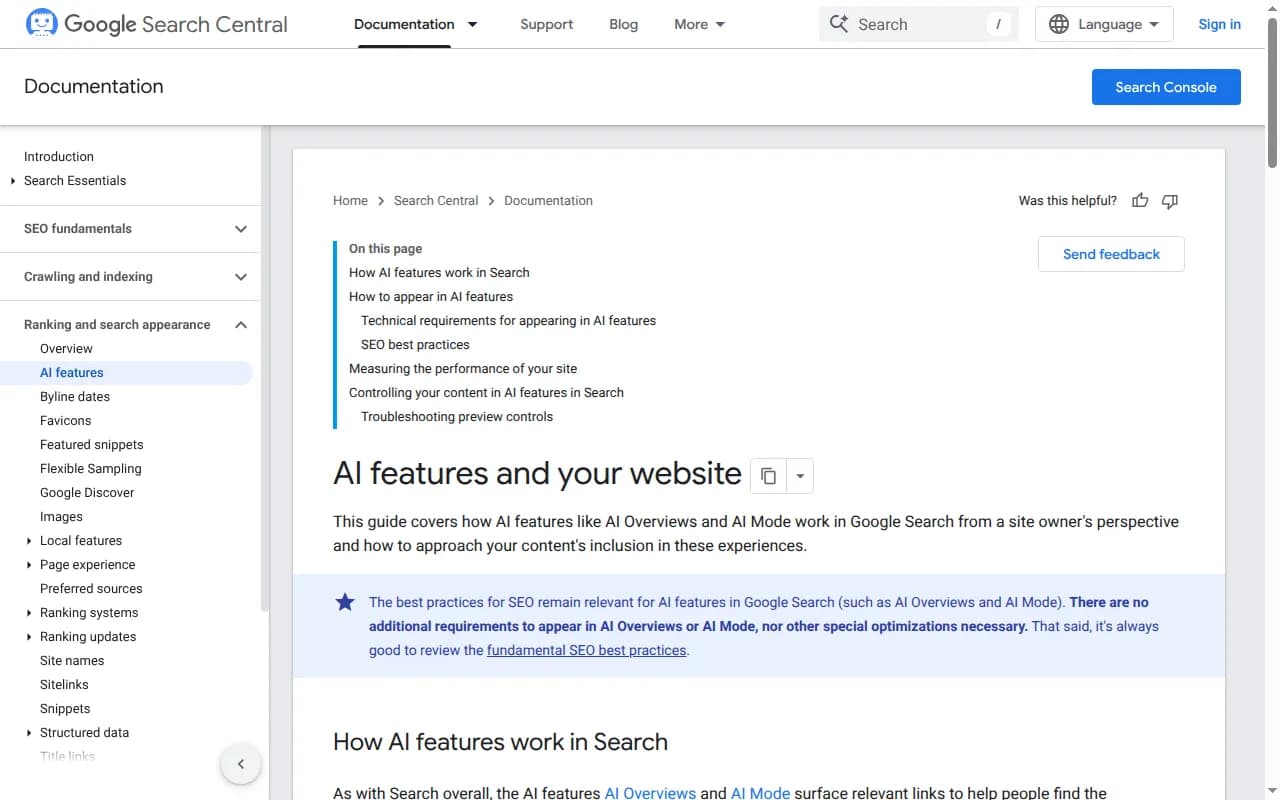
Task: Copy page using the copy icon
Action: 768,476
